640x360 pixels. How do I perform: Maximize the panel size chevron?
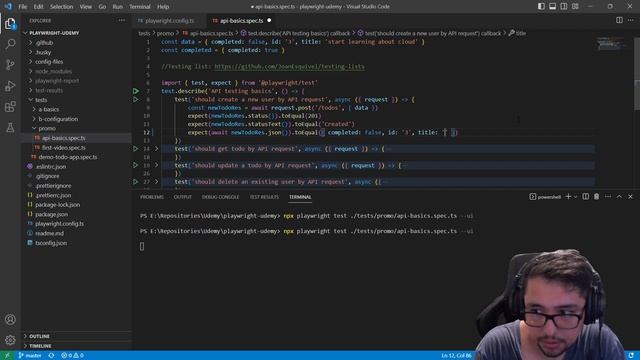pos(619,197)
